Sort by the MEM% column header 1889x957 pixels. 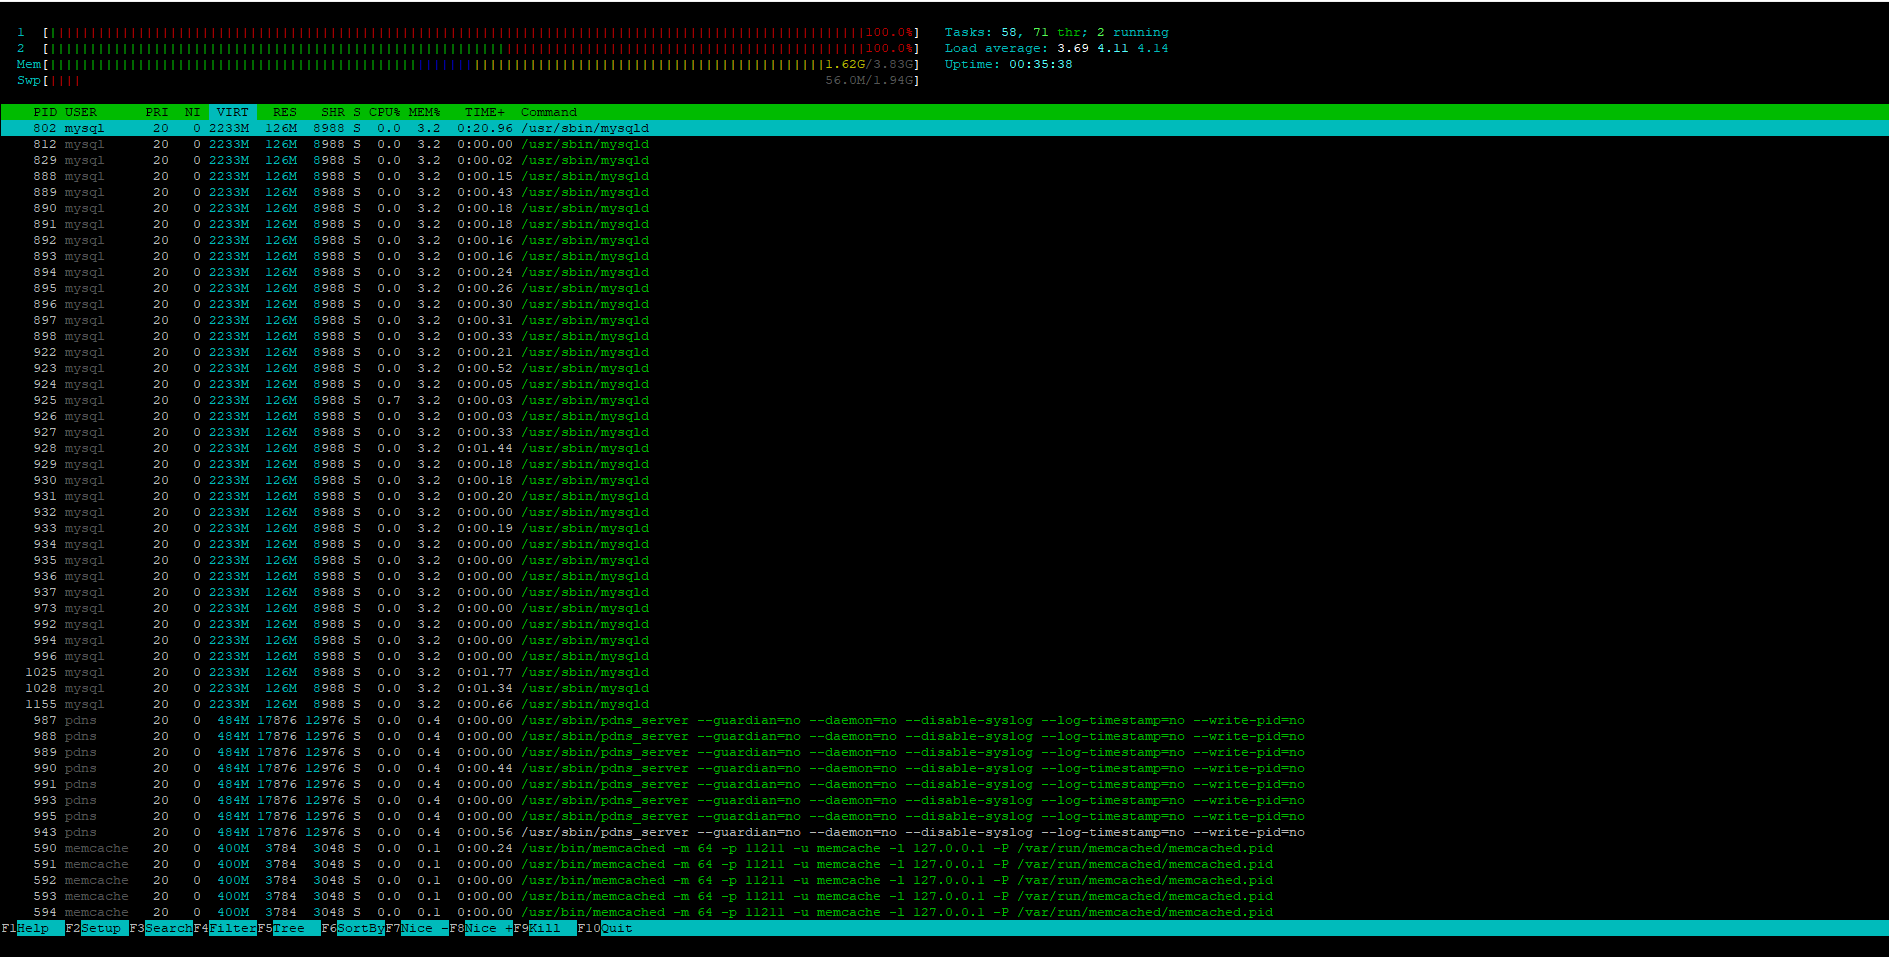click(425, 112)
